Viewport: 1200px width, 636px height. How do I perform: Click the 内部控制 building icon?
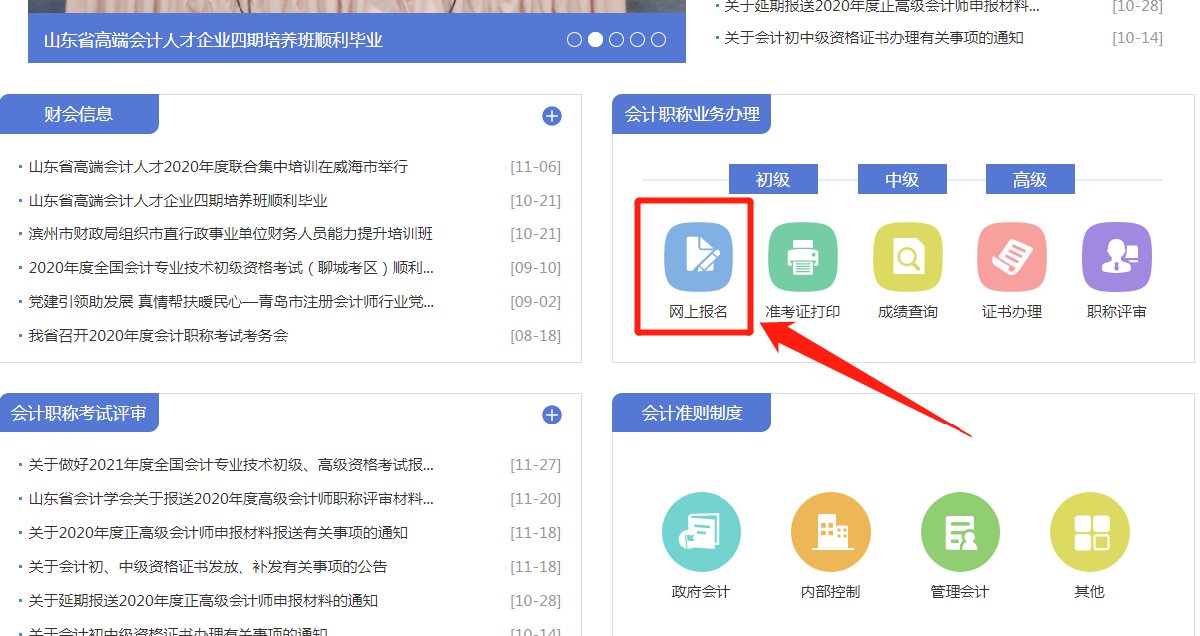pos(830,532)
